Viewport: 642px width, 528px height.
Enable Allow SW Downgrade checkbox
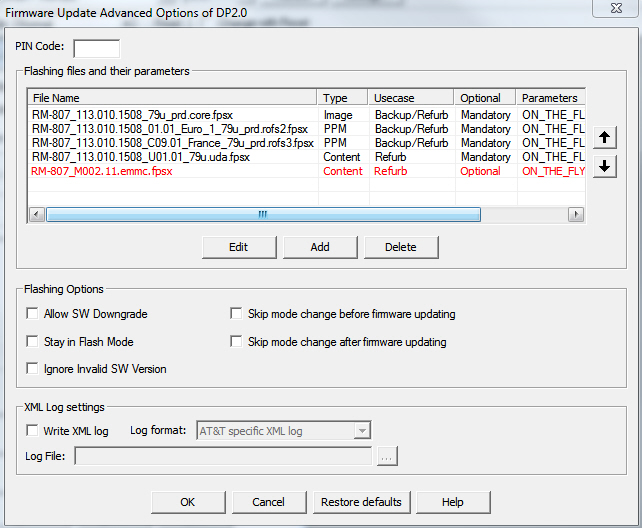[33, 314]
